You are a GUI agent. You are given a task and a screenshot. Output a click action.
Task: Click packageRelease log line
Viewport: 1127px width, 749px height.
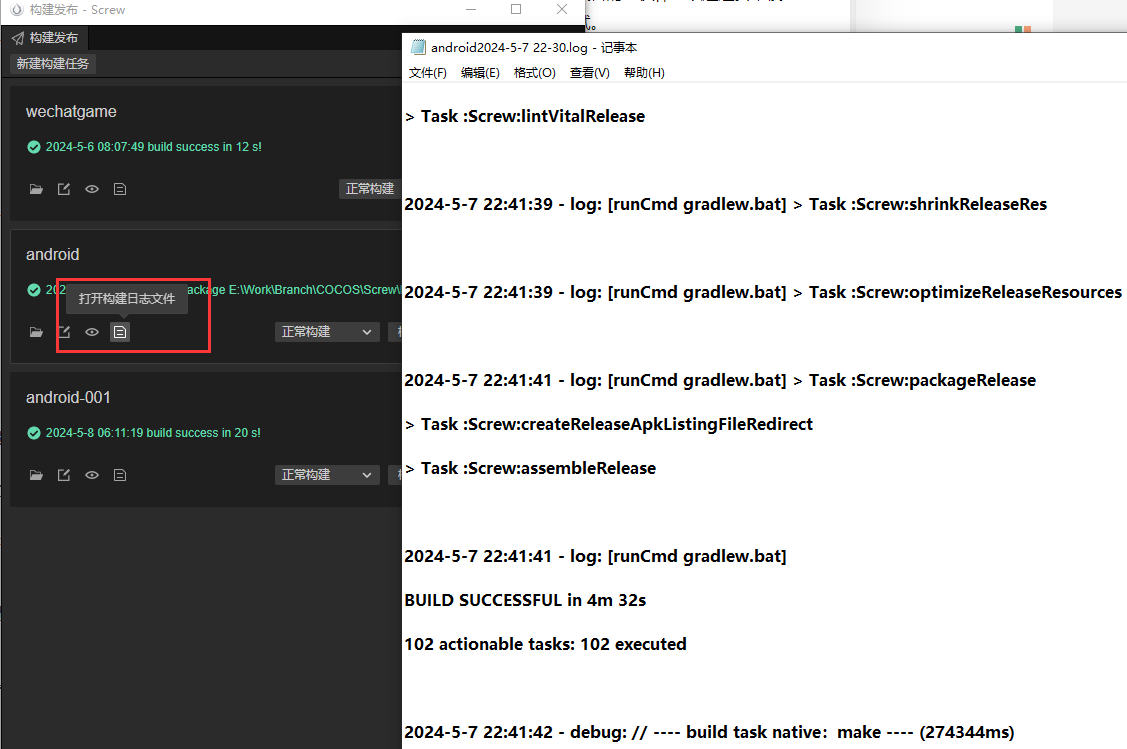tap(720, 380)
